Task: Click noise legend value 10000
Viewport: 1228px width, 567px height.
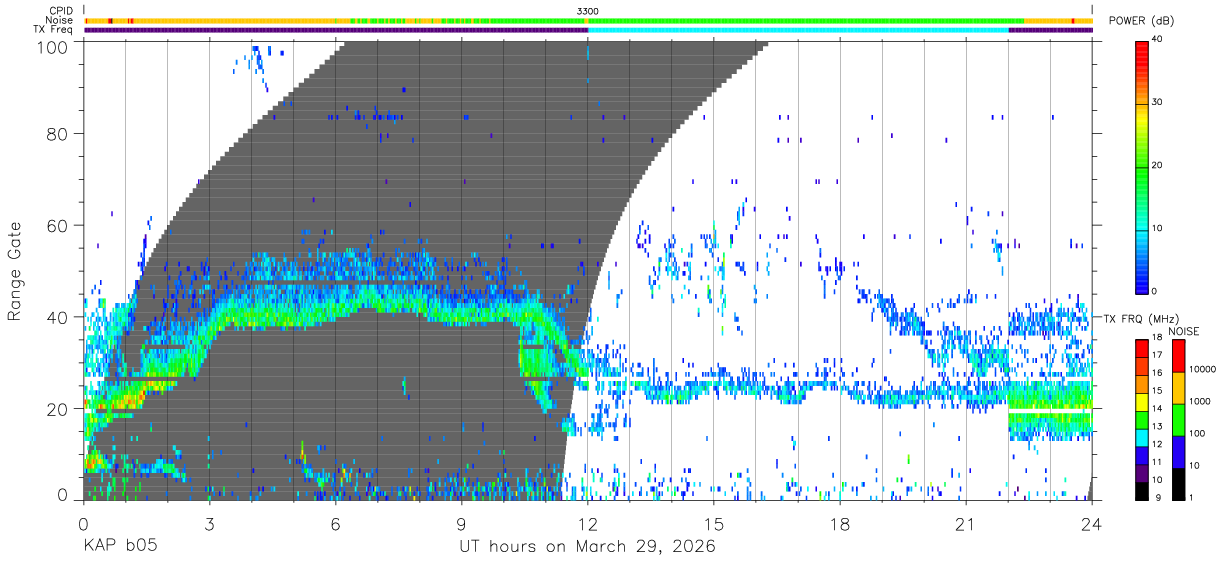Action: pos(1204,370)
